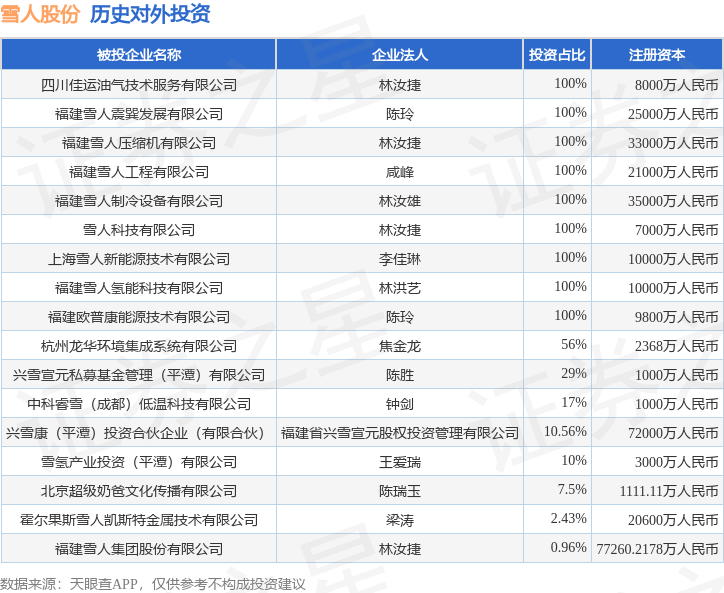This screenshot has width=724, height=593.
Task: Select 中科睿雪（成都）低温科技有限公司 name
Action: pos(139,404)
